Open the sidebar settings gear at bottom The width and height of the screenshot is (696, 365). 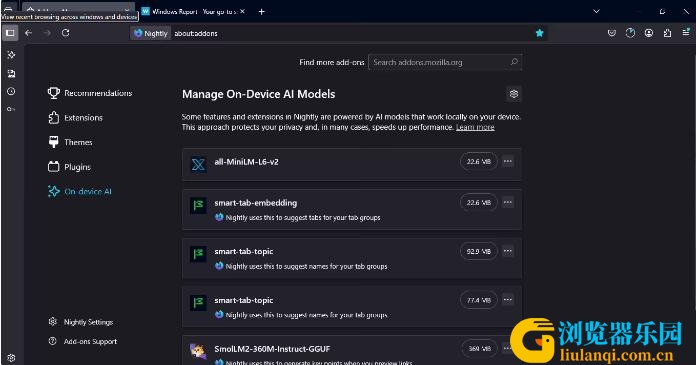pyautogui.click(x=11, y=358)
